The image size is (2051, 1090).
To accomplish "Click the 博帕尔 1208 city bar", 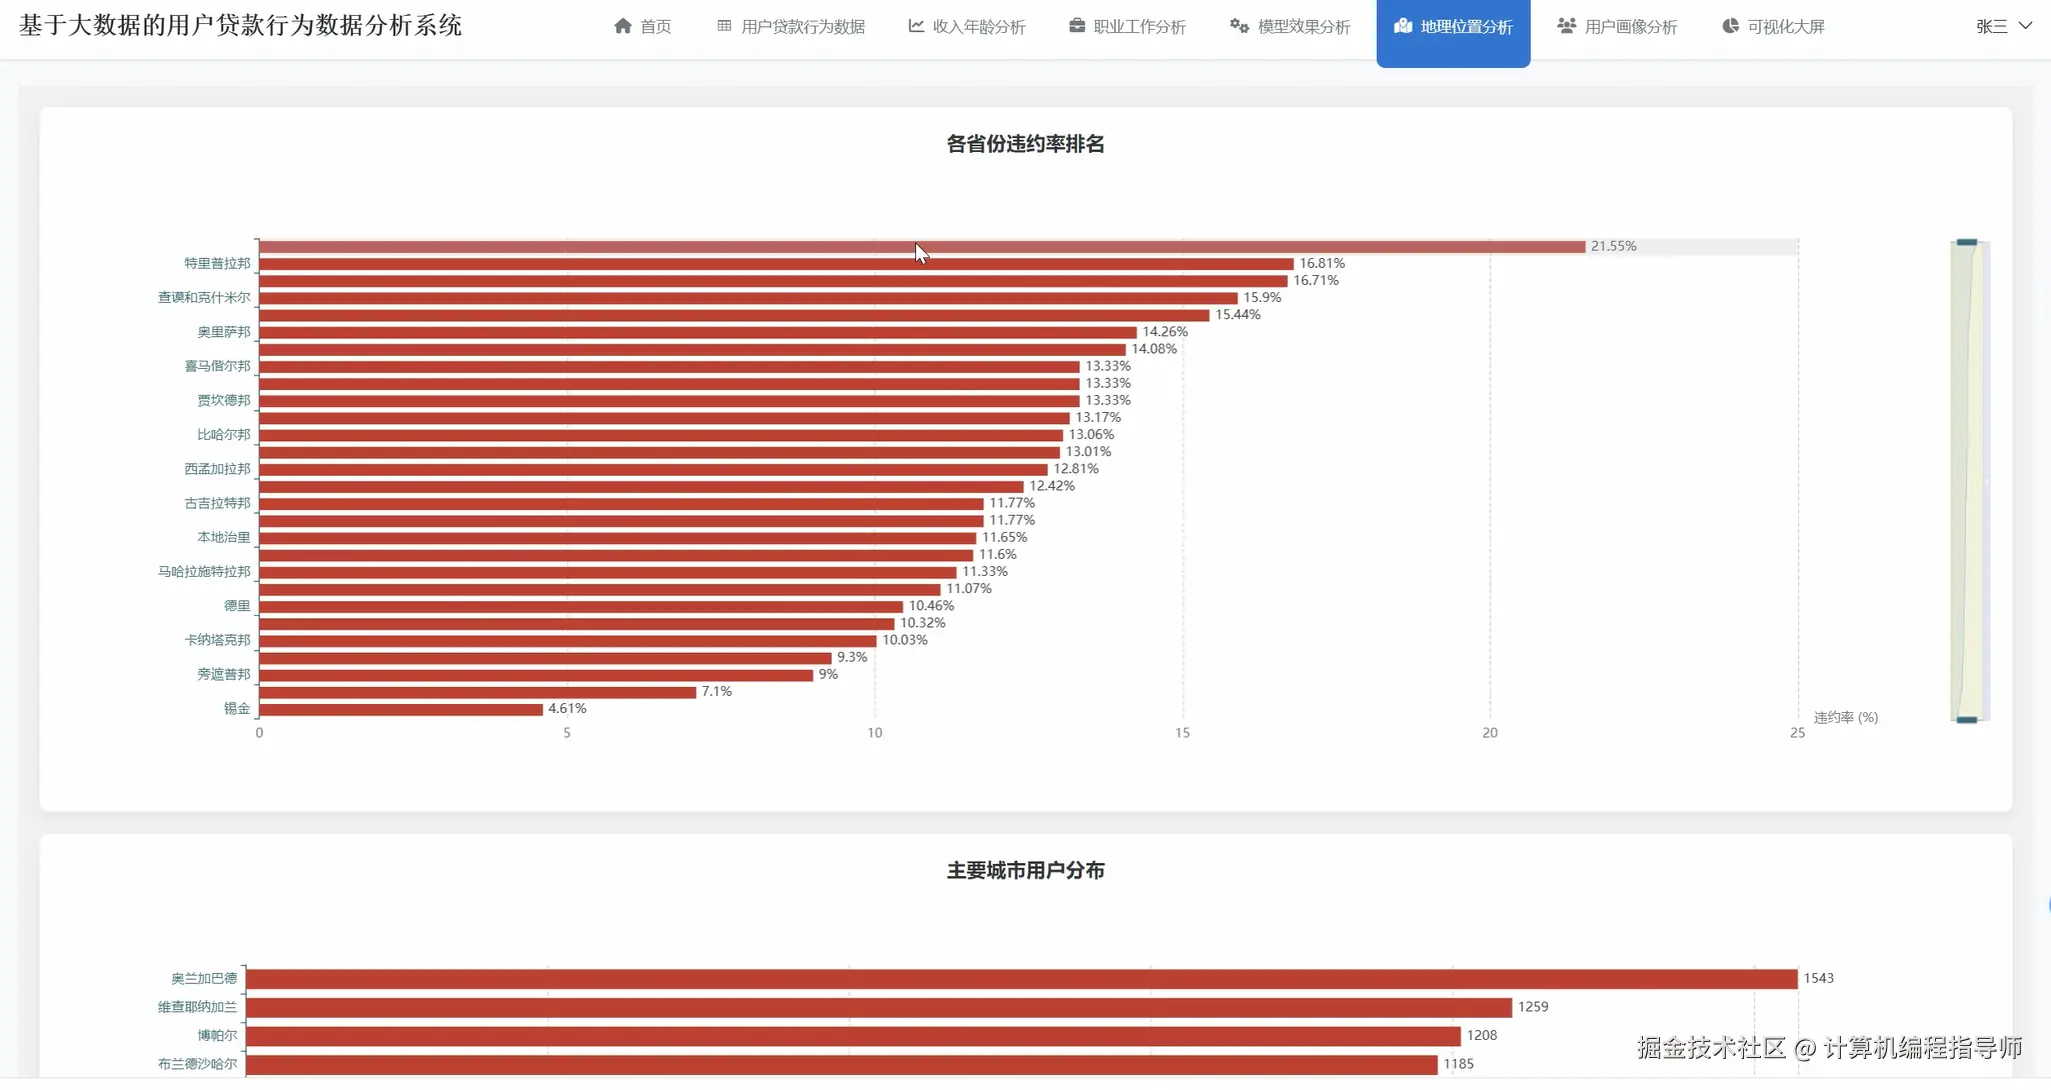I will [x=852, y=1036].
